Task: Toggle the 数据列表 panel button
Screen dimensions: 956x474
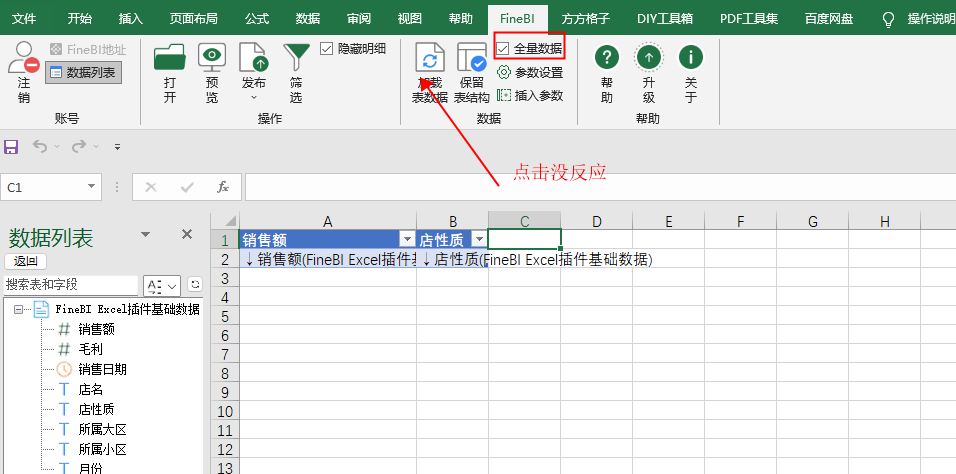Action: click(x=84, y=73)
